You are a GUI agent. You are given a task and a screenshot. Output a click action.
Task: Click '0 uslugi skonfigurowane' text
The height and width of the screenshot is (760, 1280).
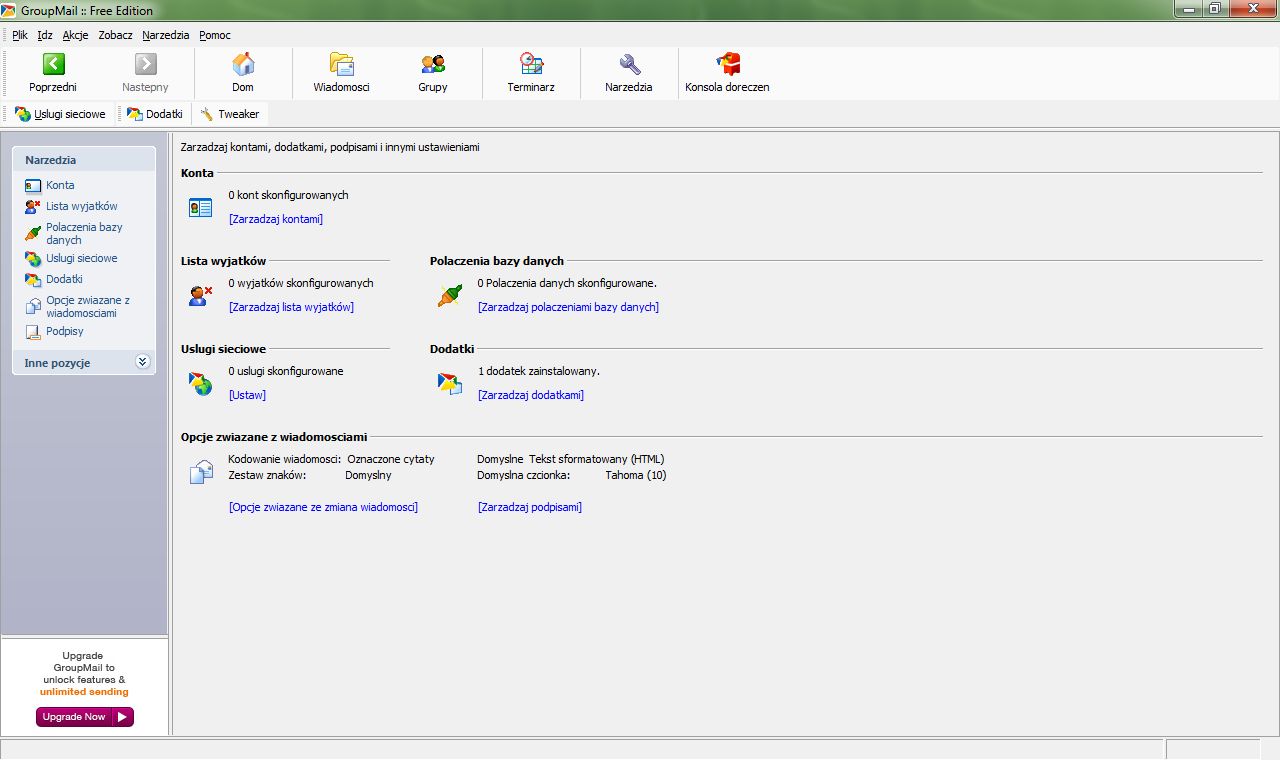point(286,371)
